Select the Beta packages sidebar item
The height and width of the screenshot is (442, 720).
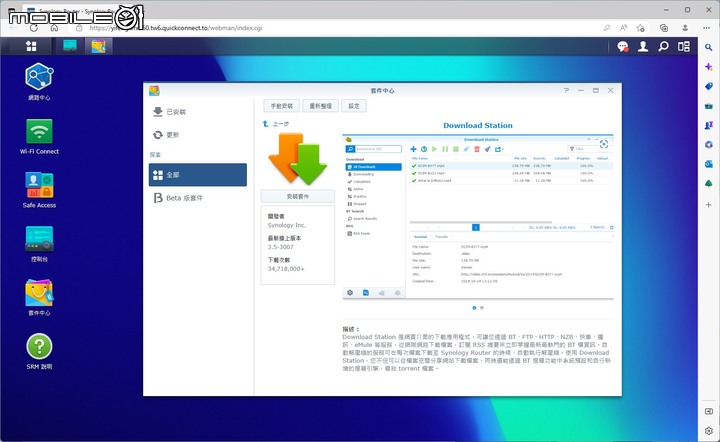198,198
